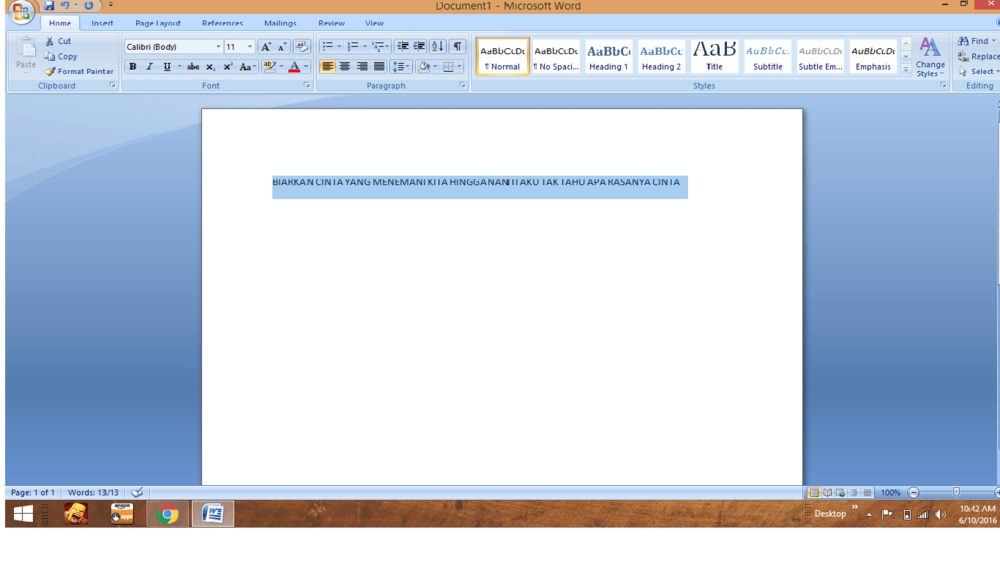Open the Change Case menu
Image resolution: width=1000 pixels, height=562 pixels.
point(247,66)
